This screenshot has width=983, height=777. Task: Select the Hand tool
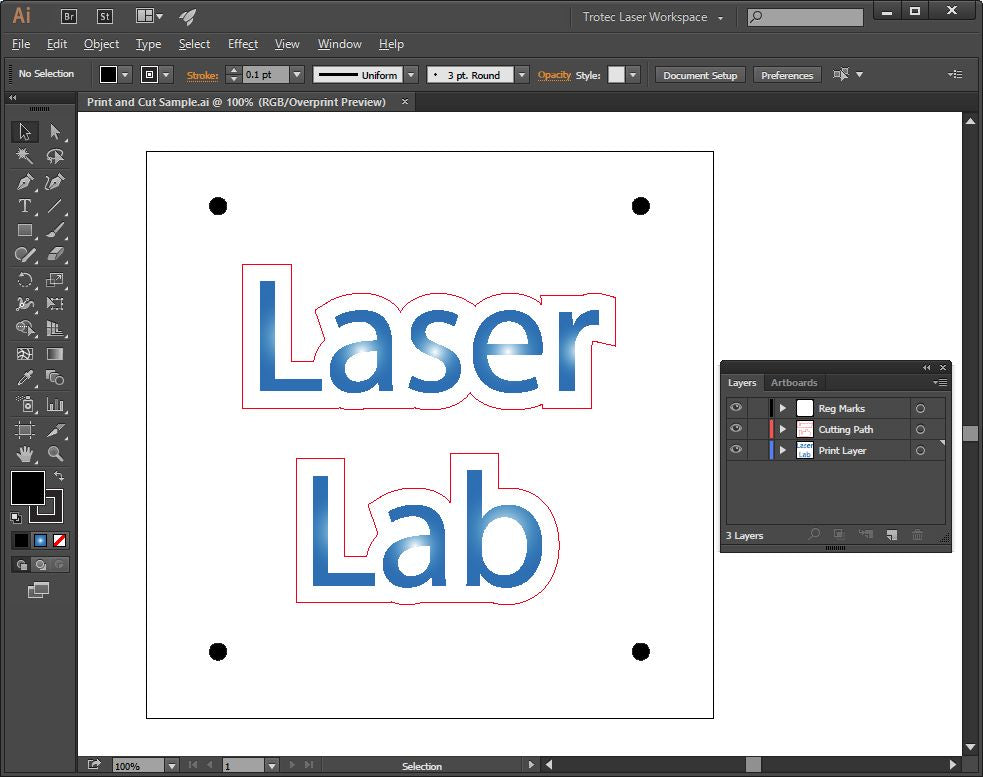coord(25,454)
